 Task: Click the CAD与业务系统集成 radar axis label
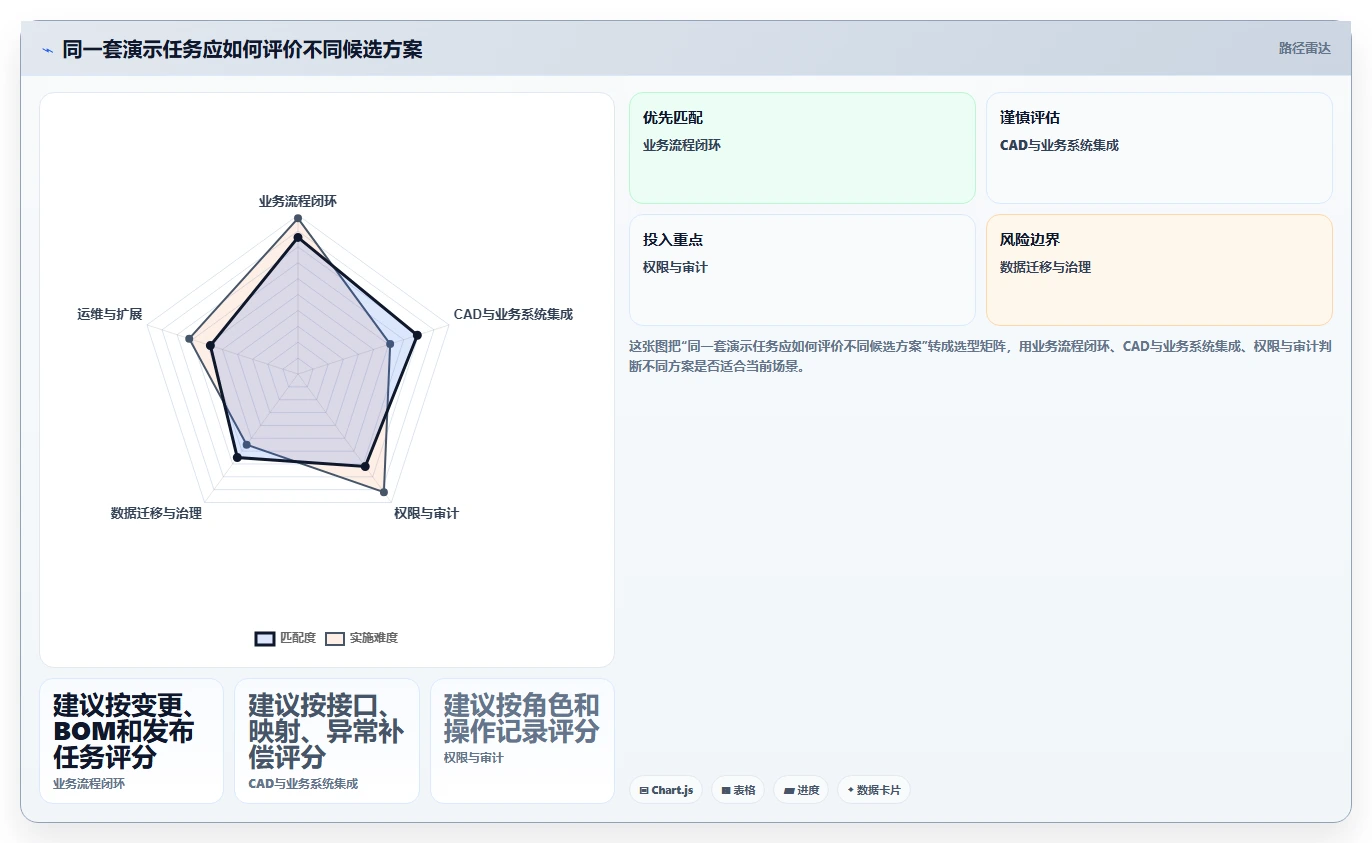(x=513, y=314)
